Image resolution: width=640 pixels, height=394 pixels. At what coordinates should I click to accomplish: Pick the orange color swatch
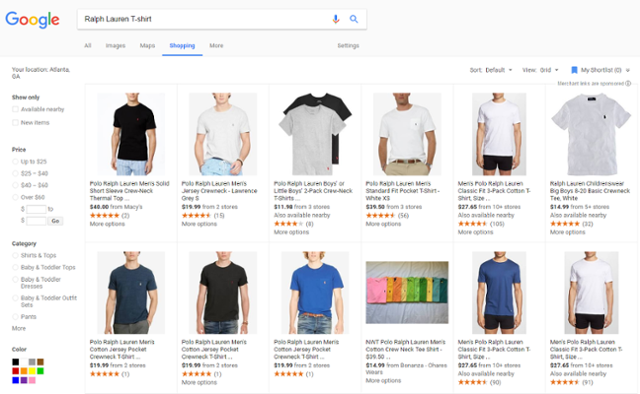24,371
